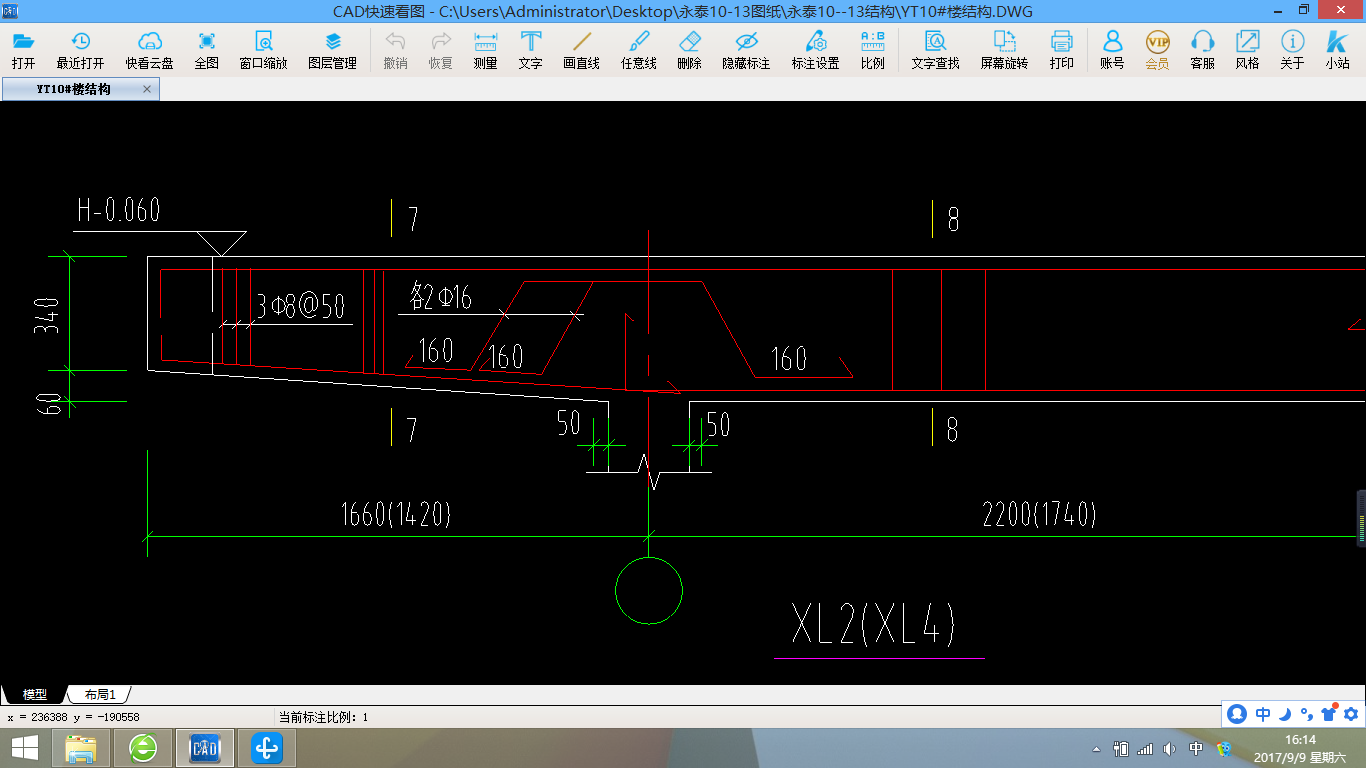
Task: Select the 文字 text tool
Action: point(531,50)
